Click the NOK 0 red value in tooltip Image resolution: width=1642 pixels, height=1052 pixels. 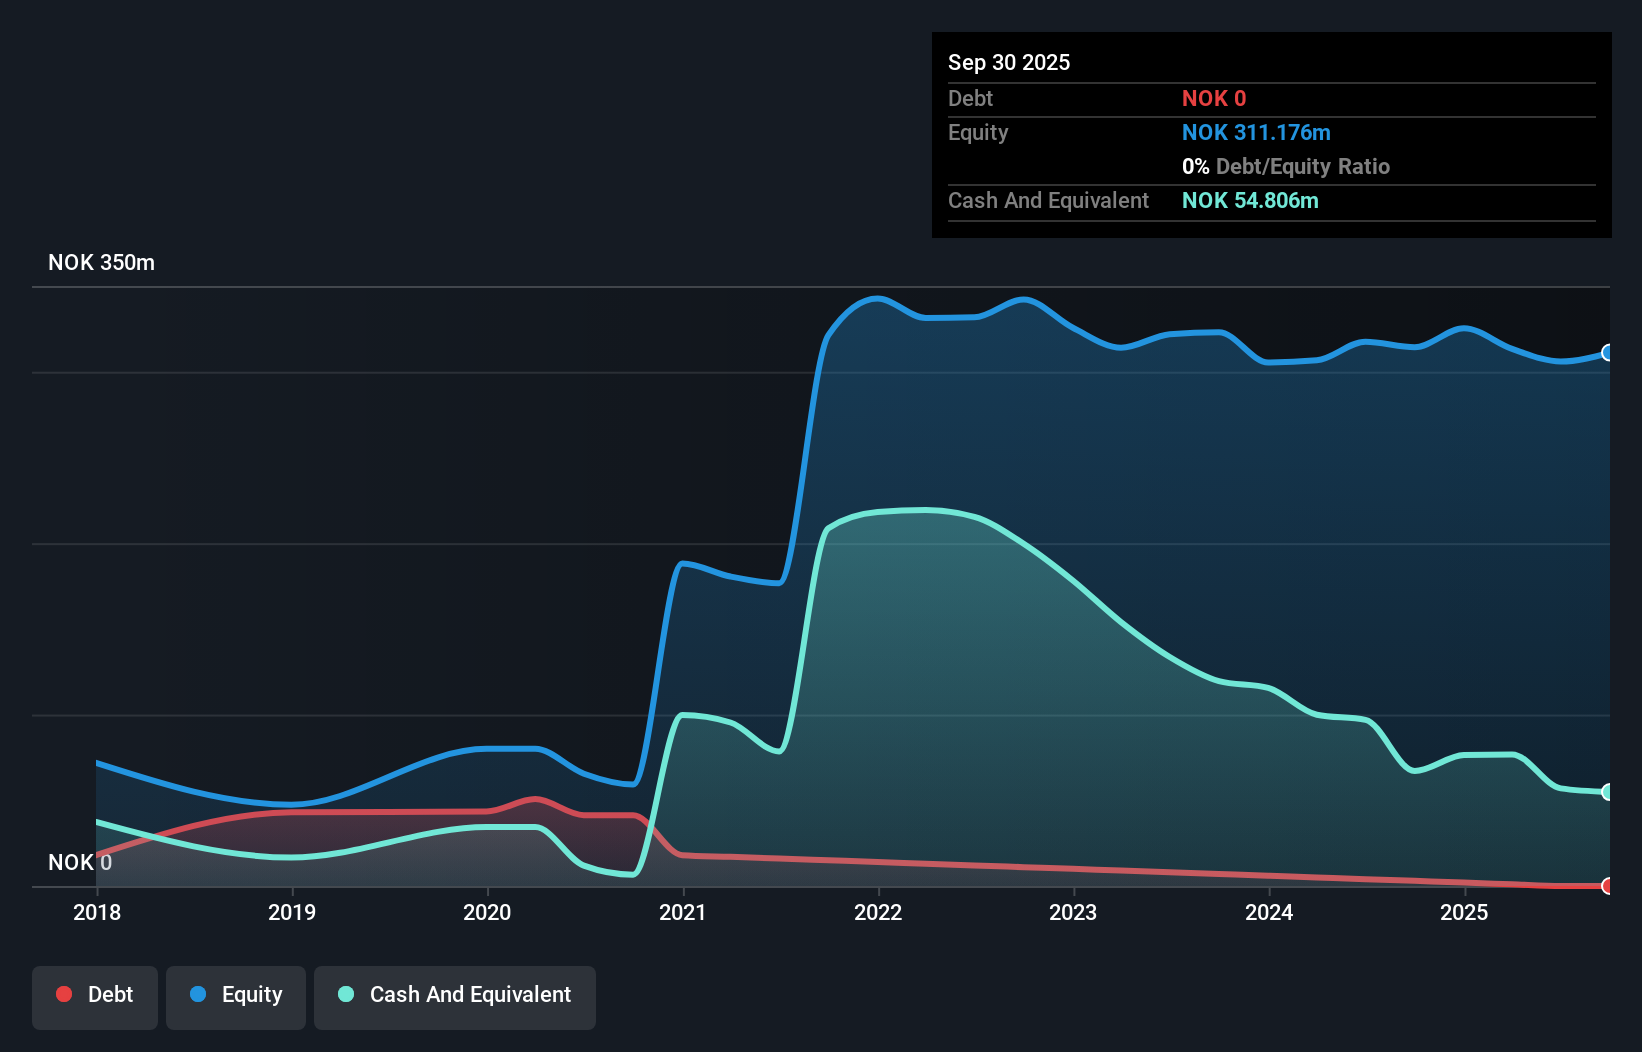[x=1214, y=98]
